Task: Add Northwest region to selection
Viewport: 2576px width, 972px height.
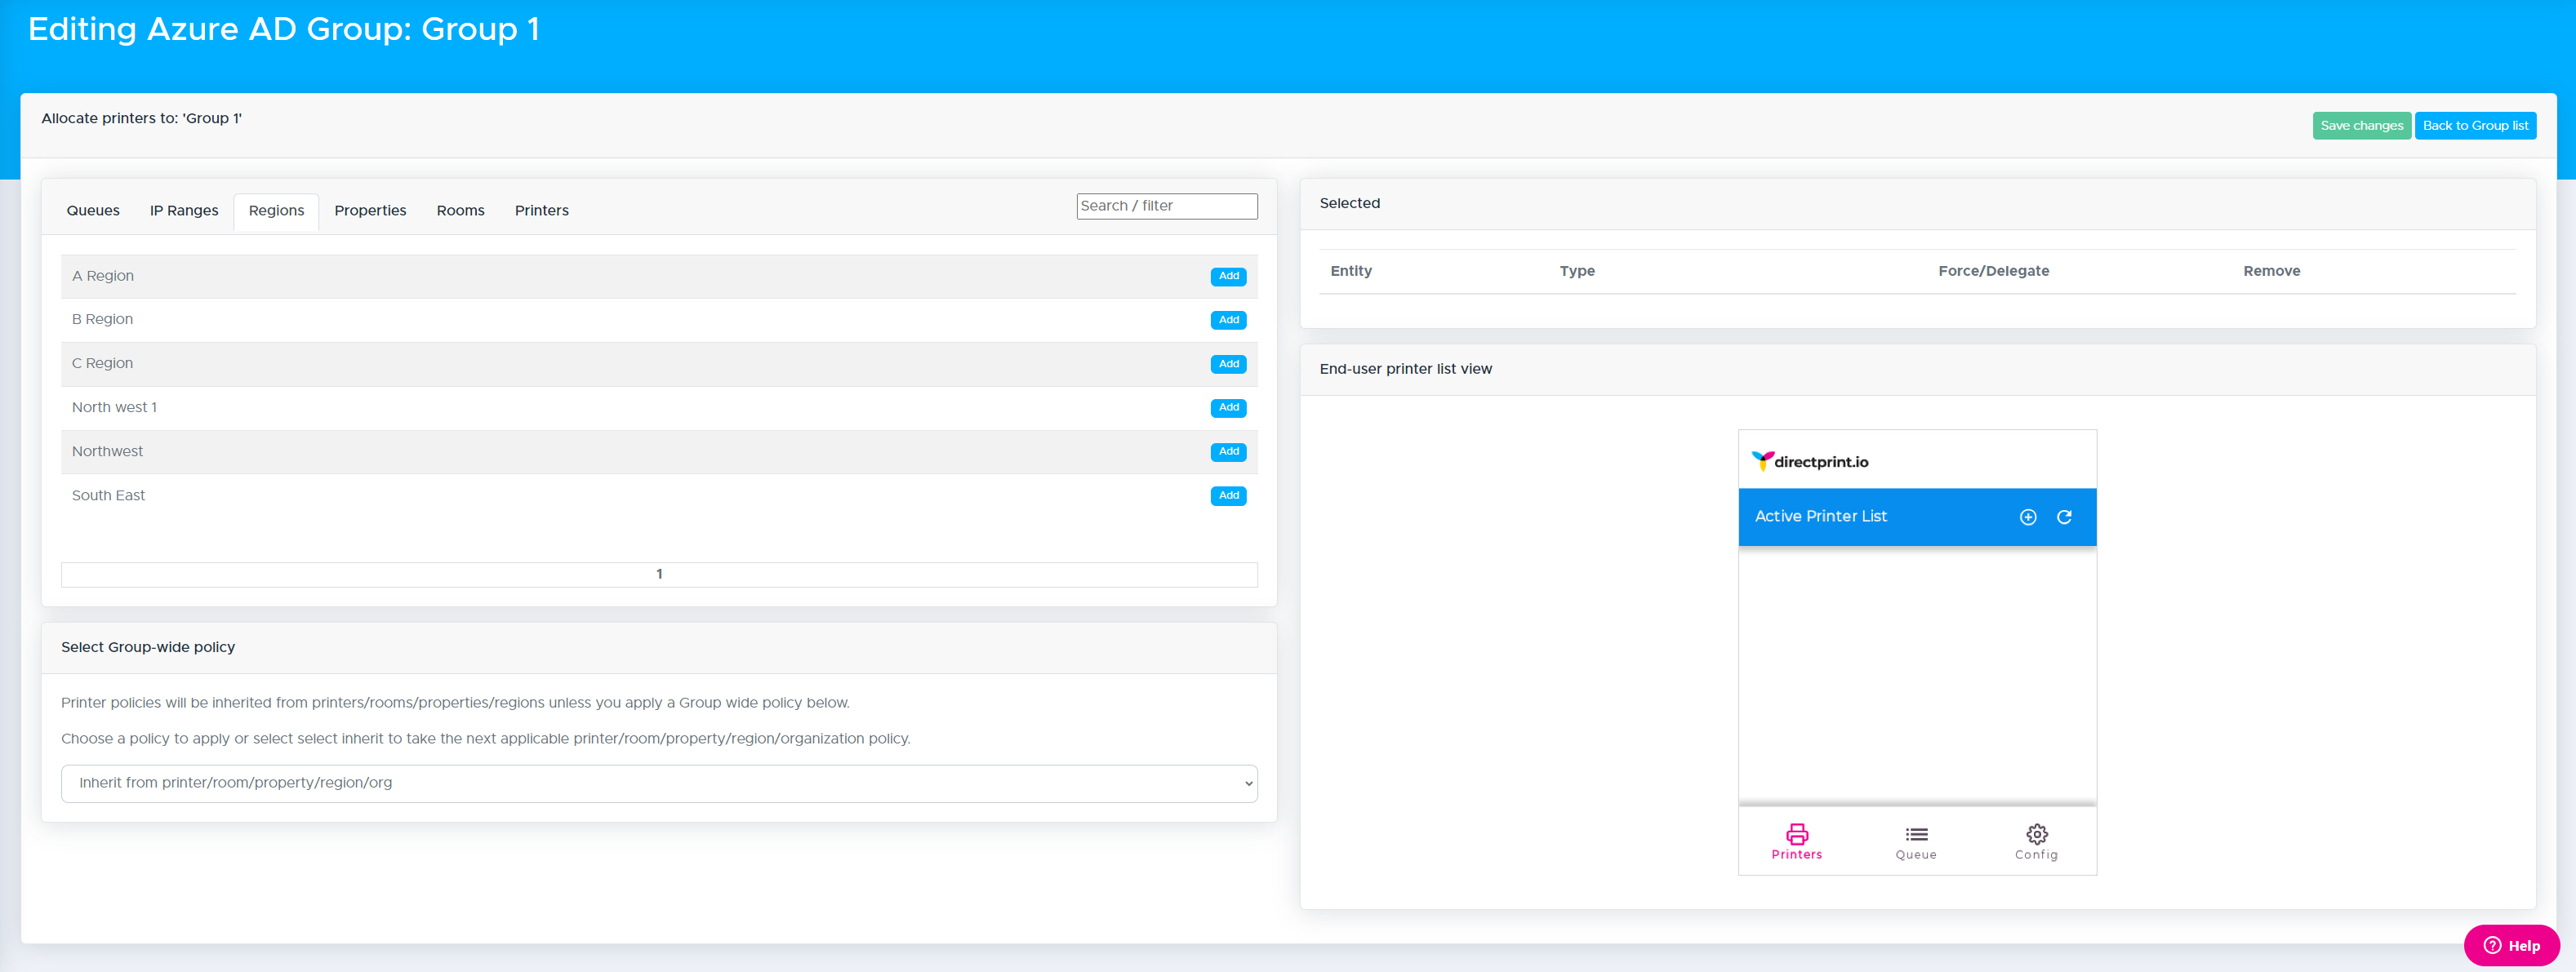Action: click(1228, 452)
